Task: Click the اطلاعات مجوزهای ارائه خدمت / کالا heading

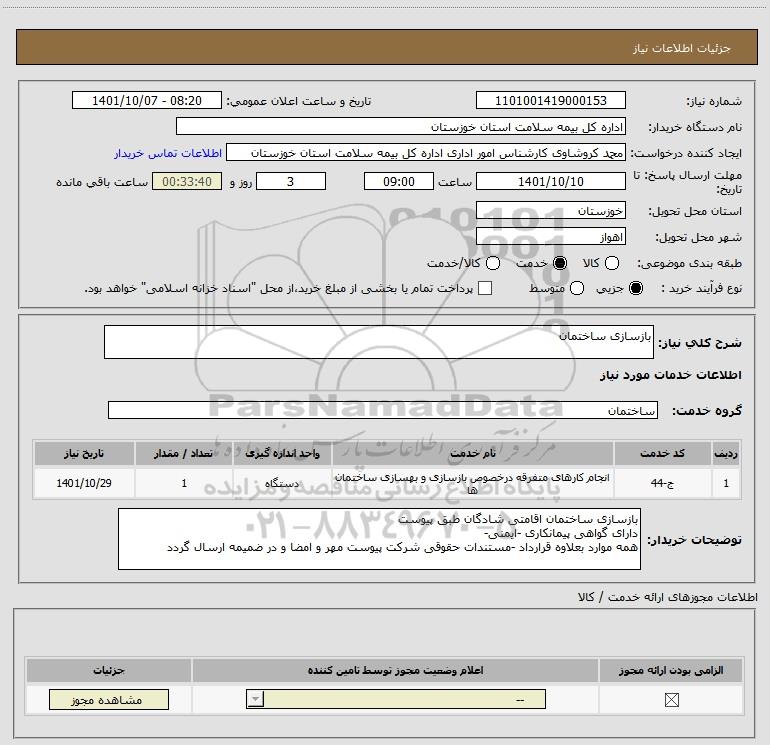Action: coord(667,597)
